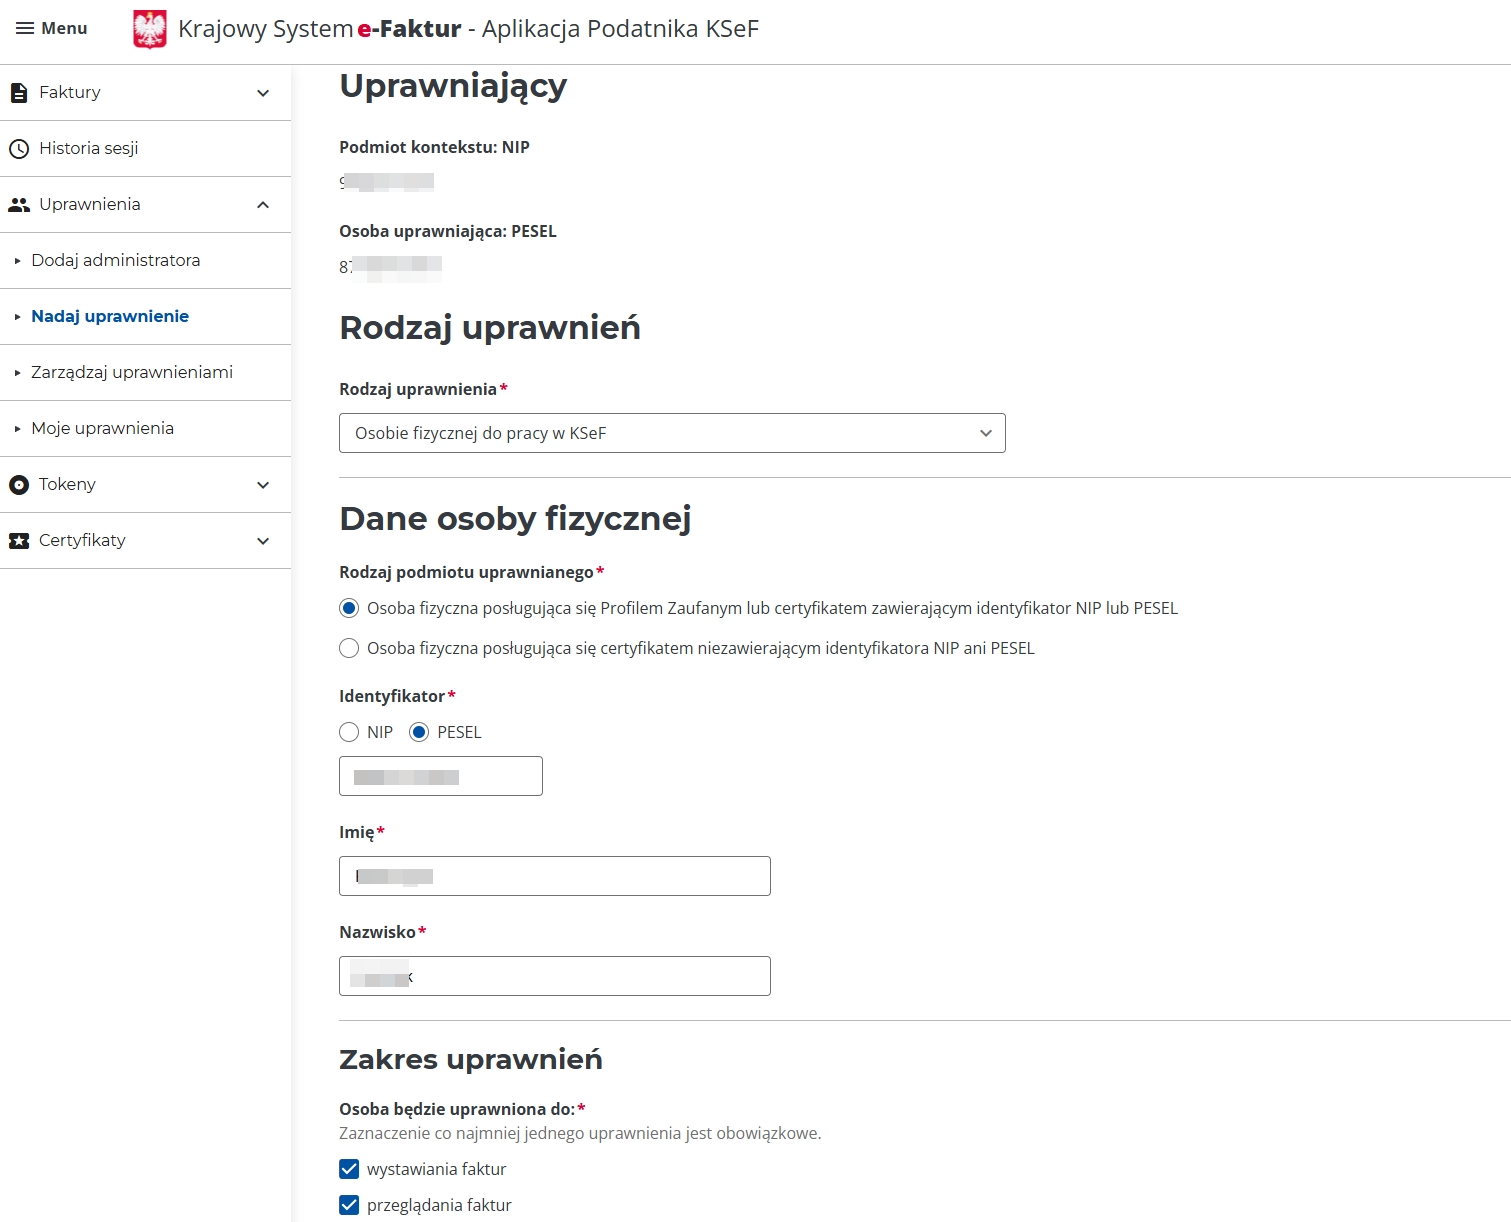Screen dimensions: 1511x1222
Task: Click the Imię input field
Action: 555,876
